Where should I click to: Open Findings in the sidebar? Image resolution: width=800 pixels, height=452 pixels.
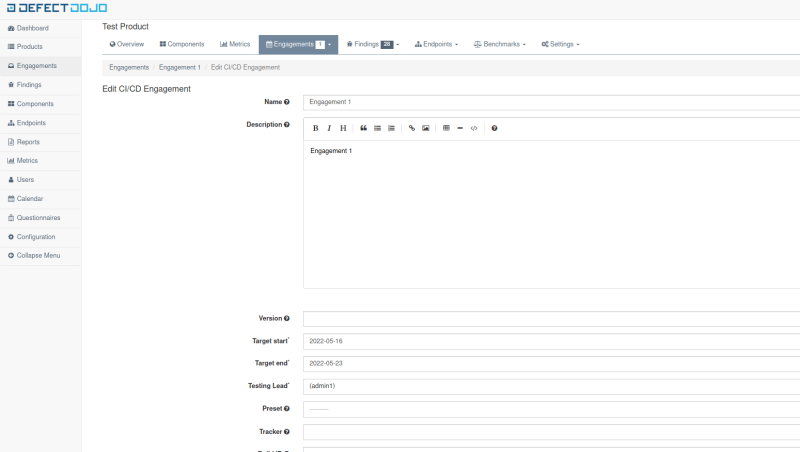[40, 85]
